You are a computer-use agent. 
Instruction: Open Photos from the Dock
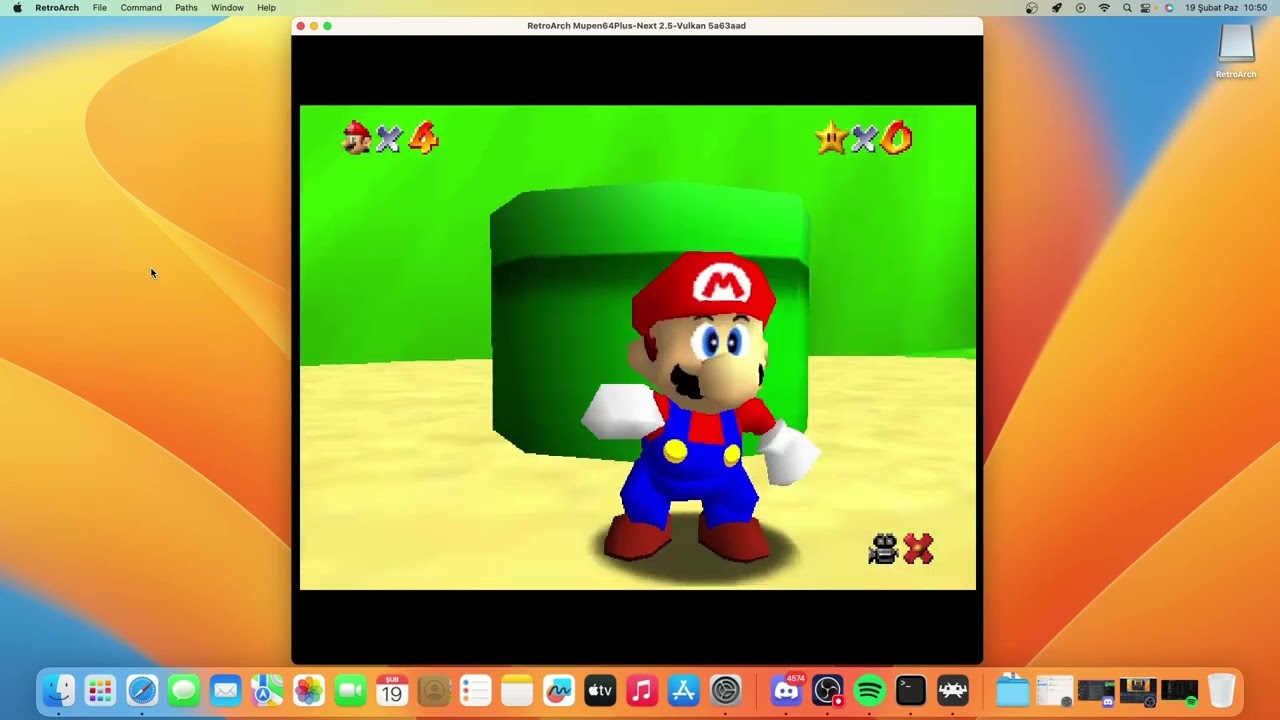point(309,690)
